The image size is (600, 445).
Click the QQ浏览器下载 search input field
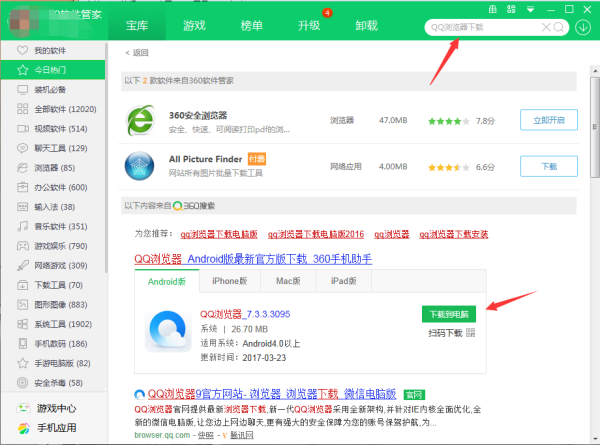click(485, 26)
